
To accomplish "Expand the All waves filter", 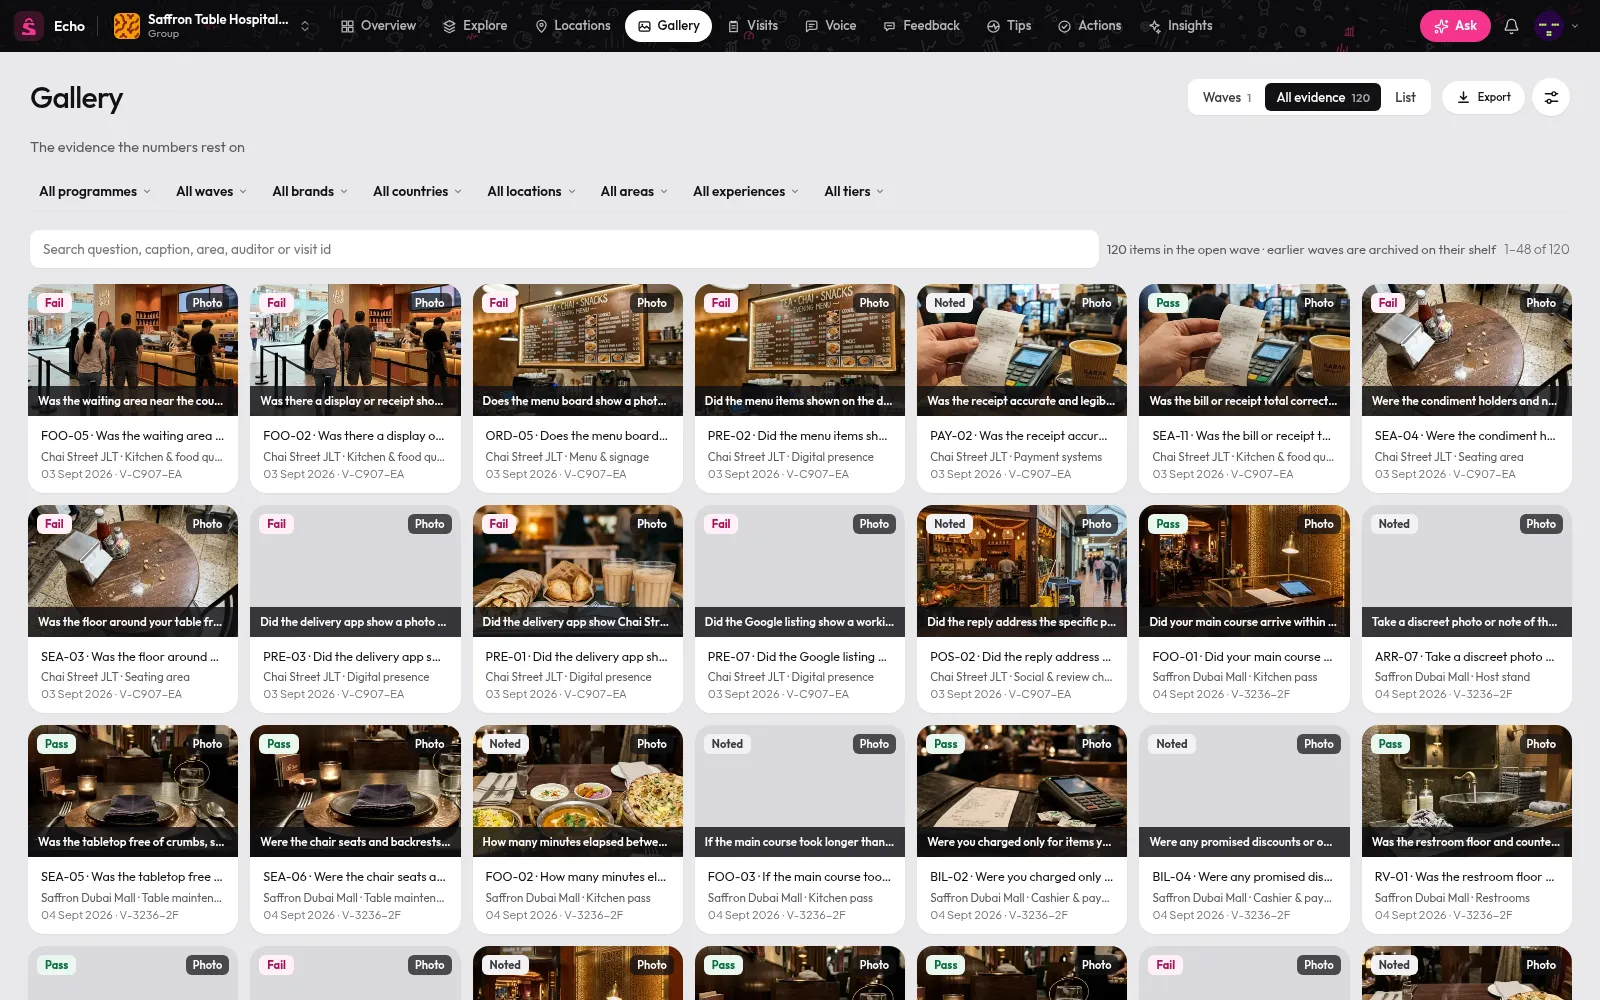I will [211, 191].
